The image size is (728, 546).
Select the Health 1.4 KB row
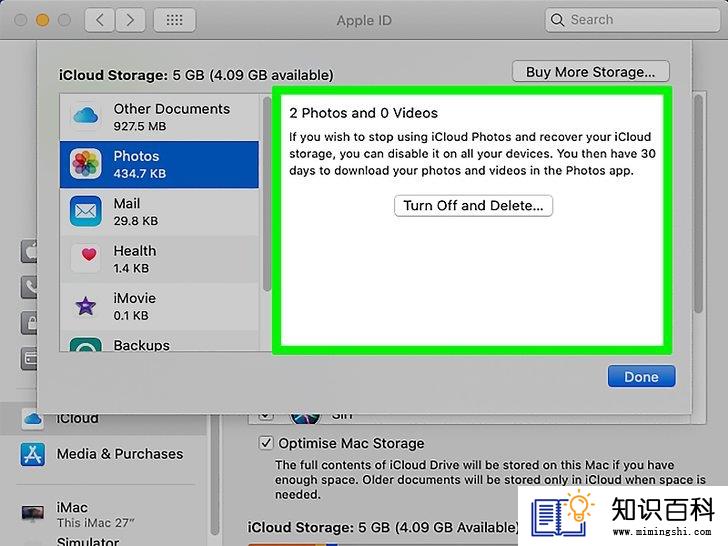click(x=159, y=259)
